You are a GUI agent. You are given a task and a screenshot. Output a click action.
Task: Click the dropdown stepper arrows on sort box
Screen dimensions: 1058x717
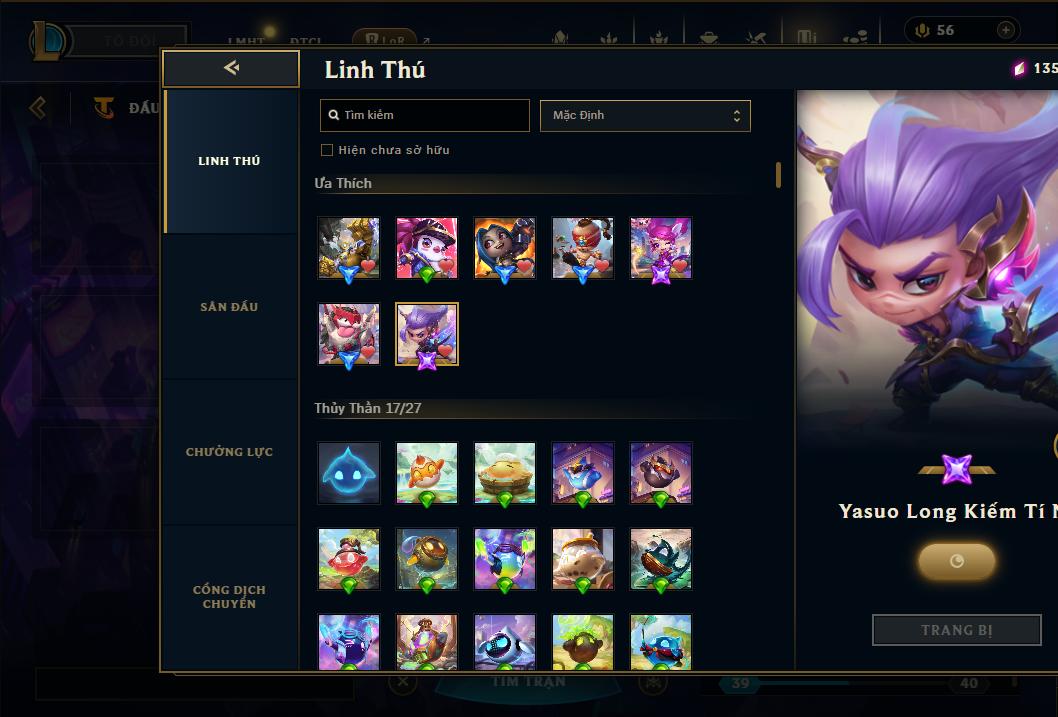coord(737,116)
